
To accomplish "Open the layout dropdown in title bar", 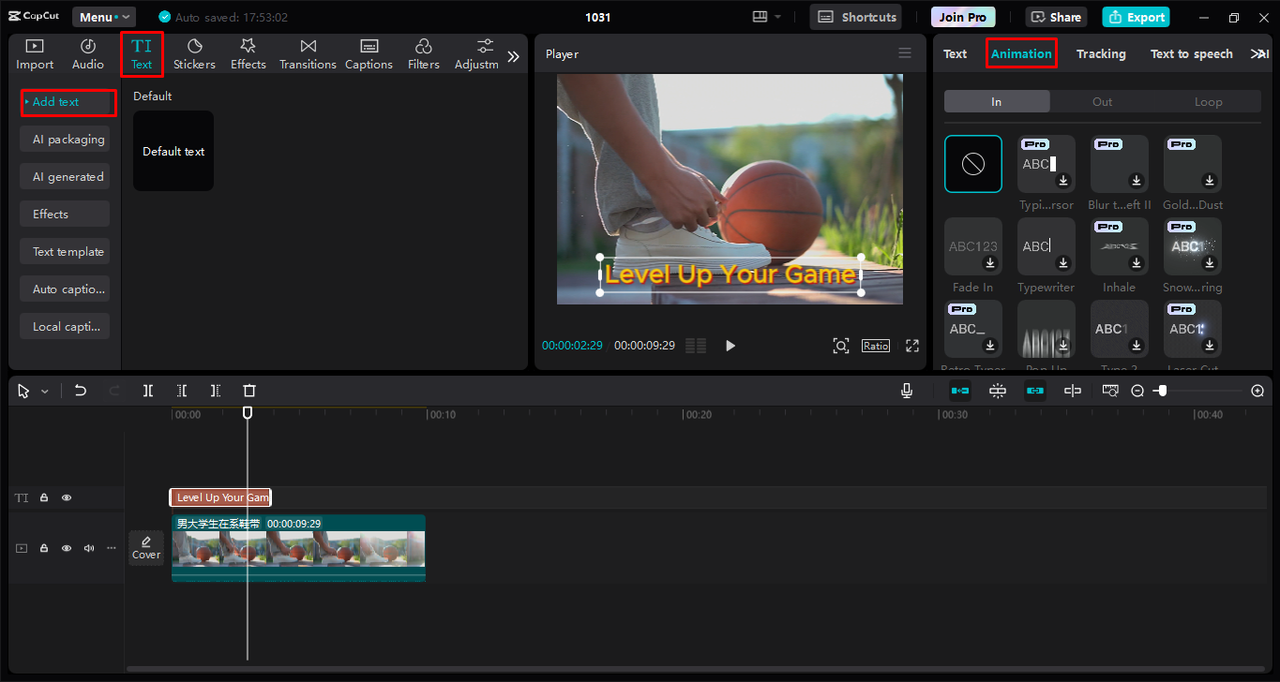I will tap(767, 17).
